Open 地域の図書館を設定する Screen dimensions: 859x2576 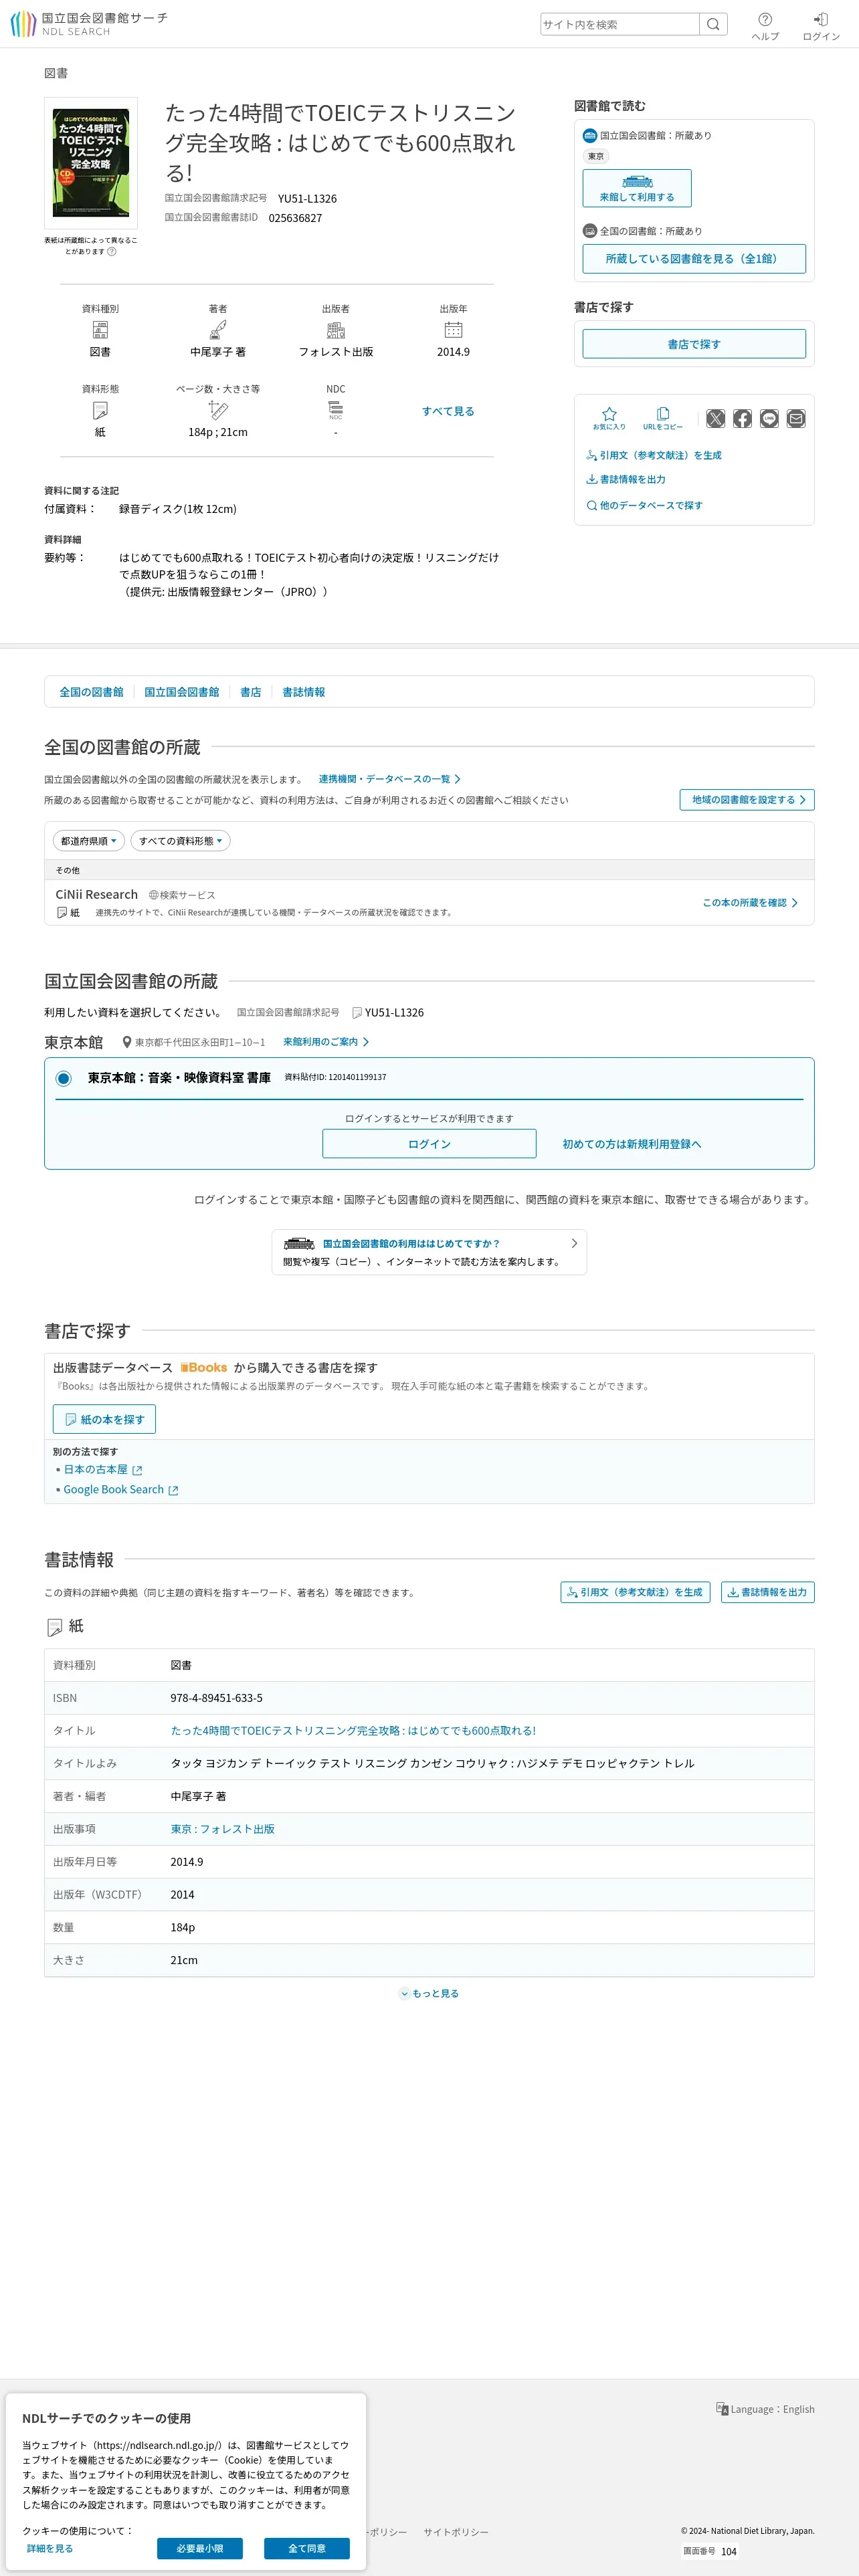pyautogui.click(x=747, y=800)
